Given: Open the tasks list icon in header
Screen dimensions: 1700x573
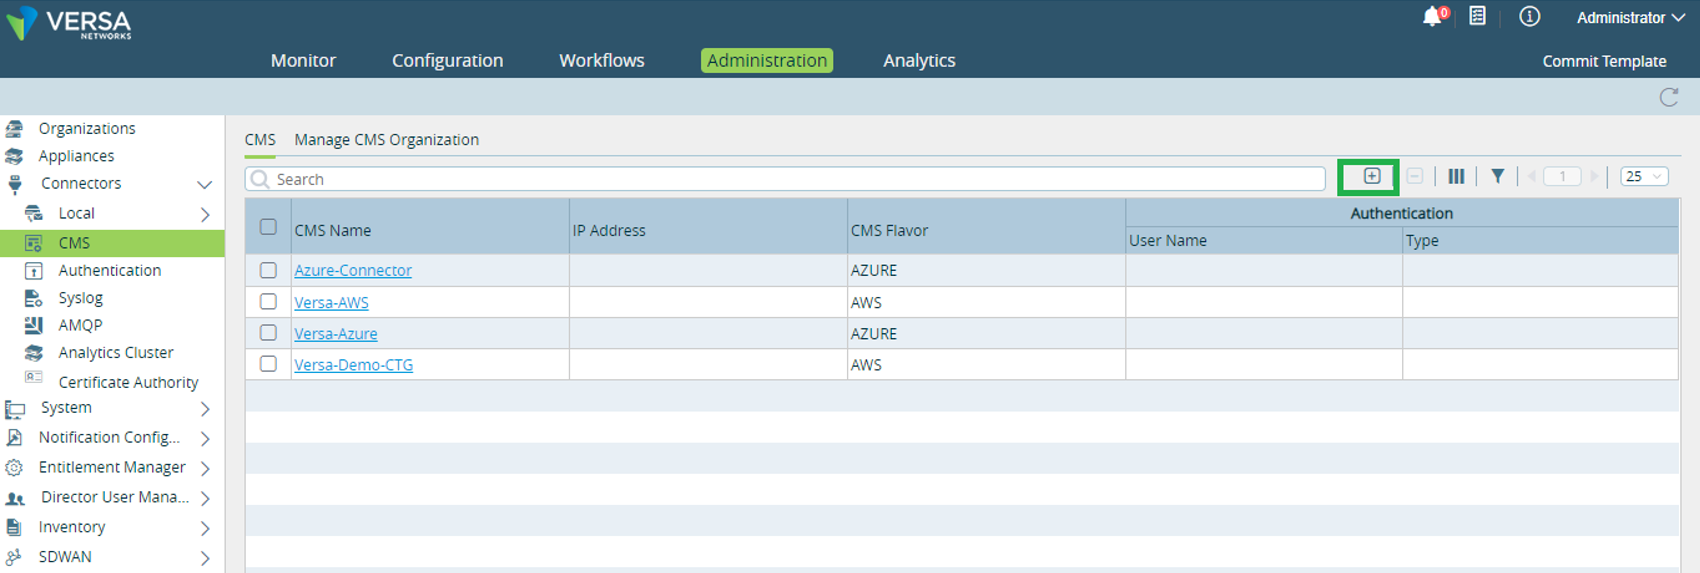Looking at the screenshot, I should pyautogui.click(x=1477, y=16).
